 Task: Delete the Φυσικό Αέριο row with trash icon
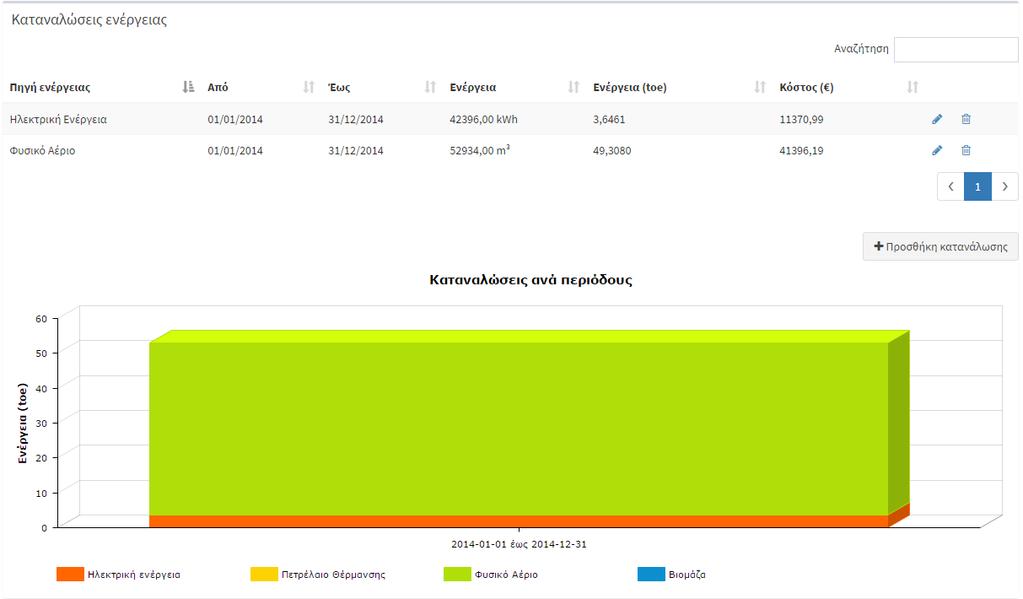tap(966, 150)
